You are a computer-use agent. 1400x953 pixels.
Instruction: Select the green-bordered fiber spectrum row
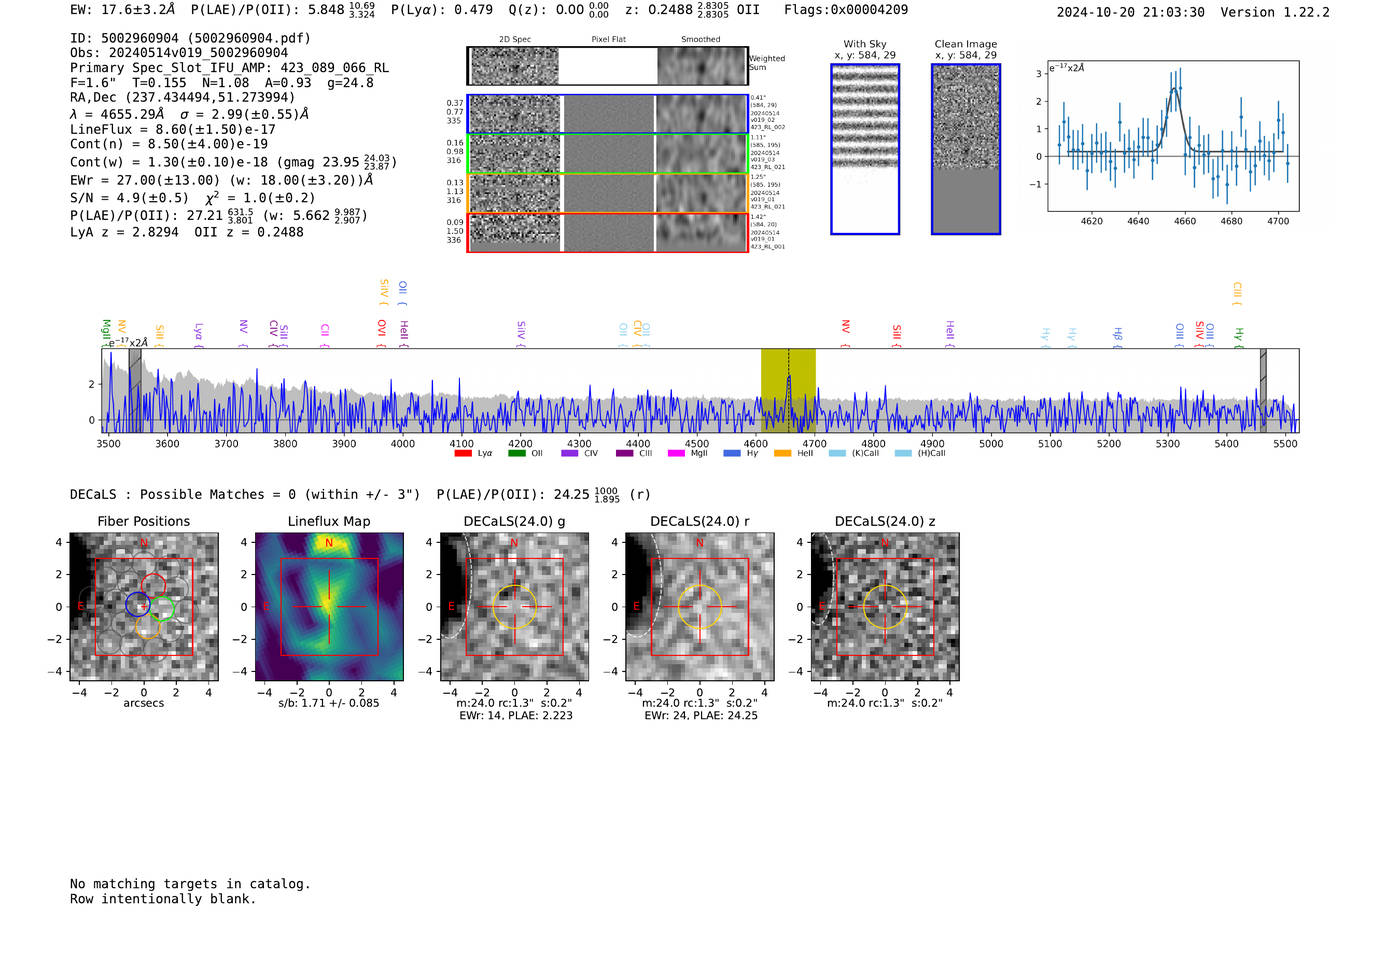point(607,154)
